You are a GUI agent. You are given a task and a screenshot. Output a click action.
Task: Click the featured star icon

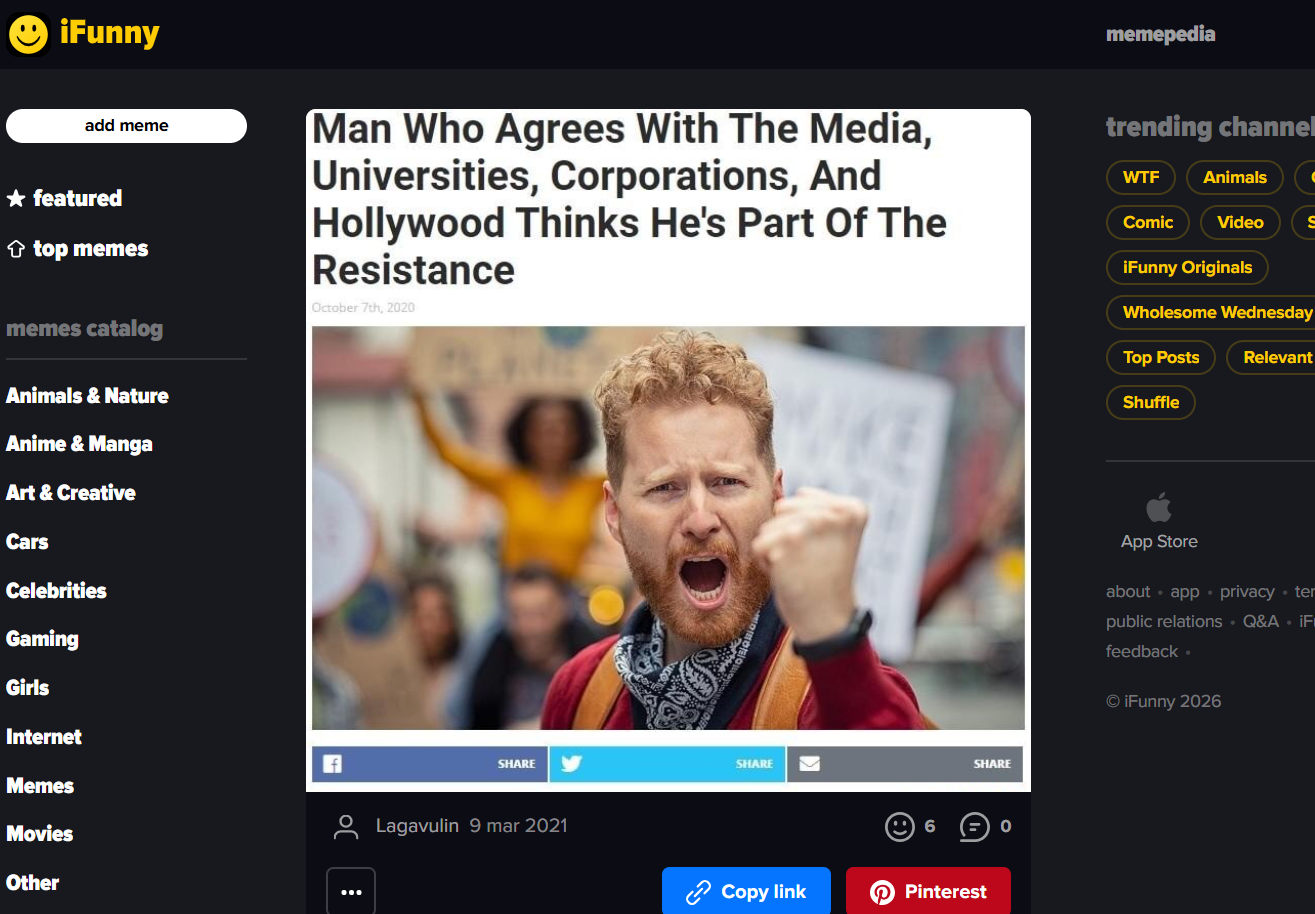click(x=16, y=198)
